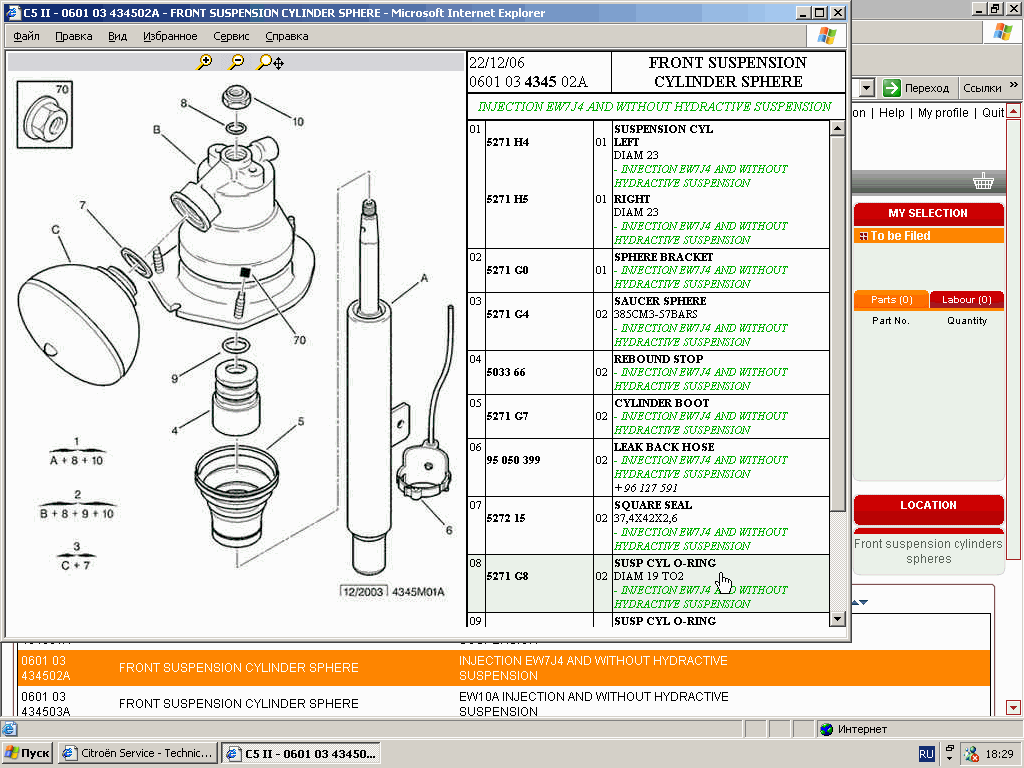The height and width of the screenshot is (768, 1024).
Task: Expand the To be Filed plus icon
Action: point(863,236)
